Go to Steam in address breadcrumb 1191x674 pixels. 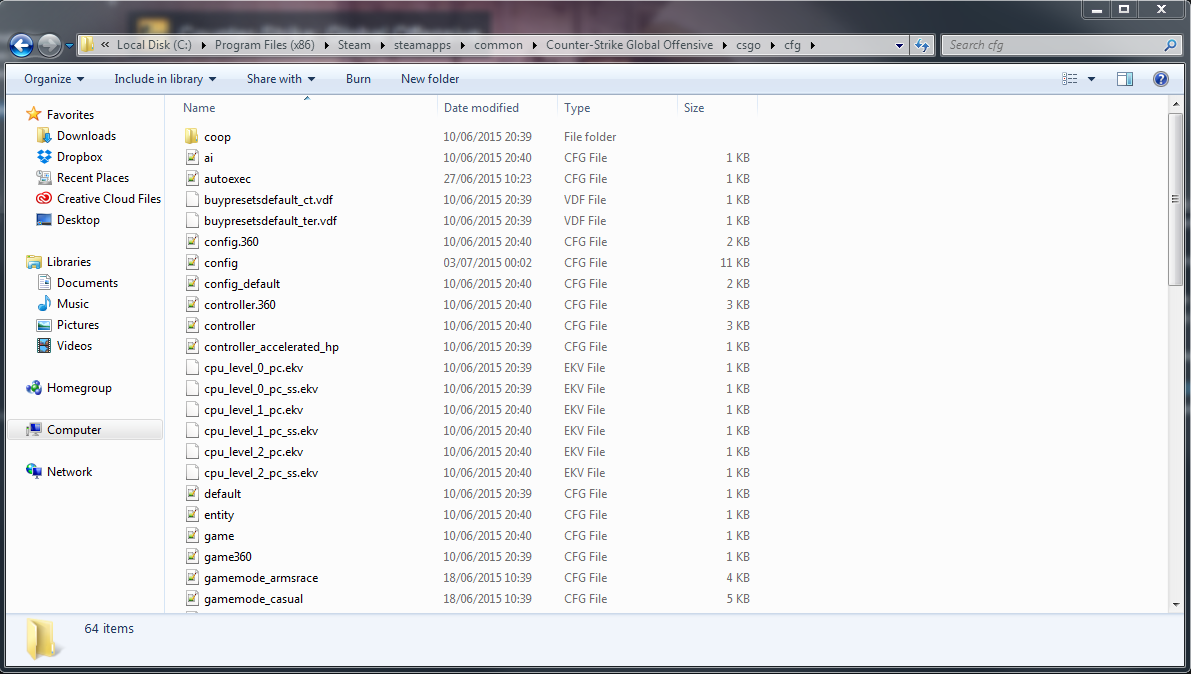(x=354, y=45)
